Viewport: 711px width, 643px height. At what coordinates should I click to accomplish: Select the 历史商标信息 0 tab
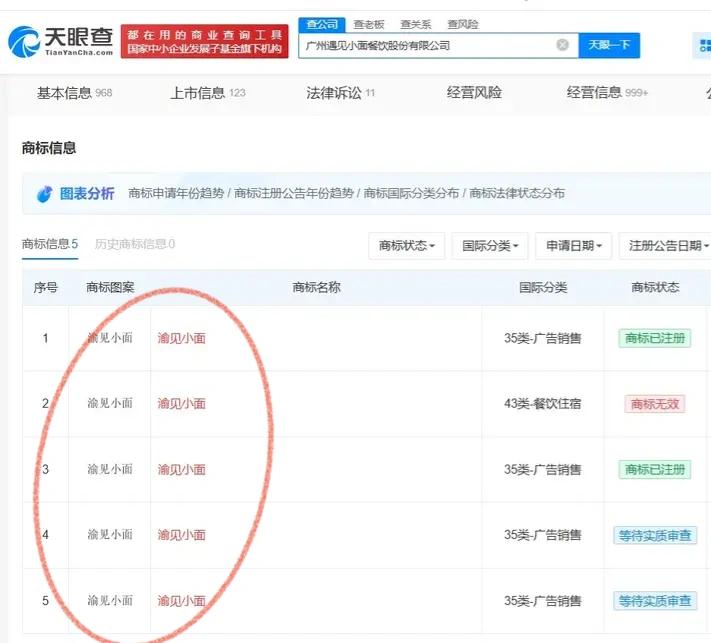[135, 244]
